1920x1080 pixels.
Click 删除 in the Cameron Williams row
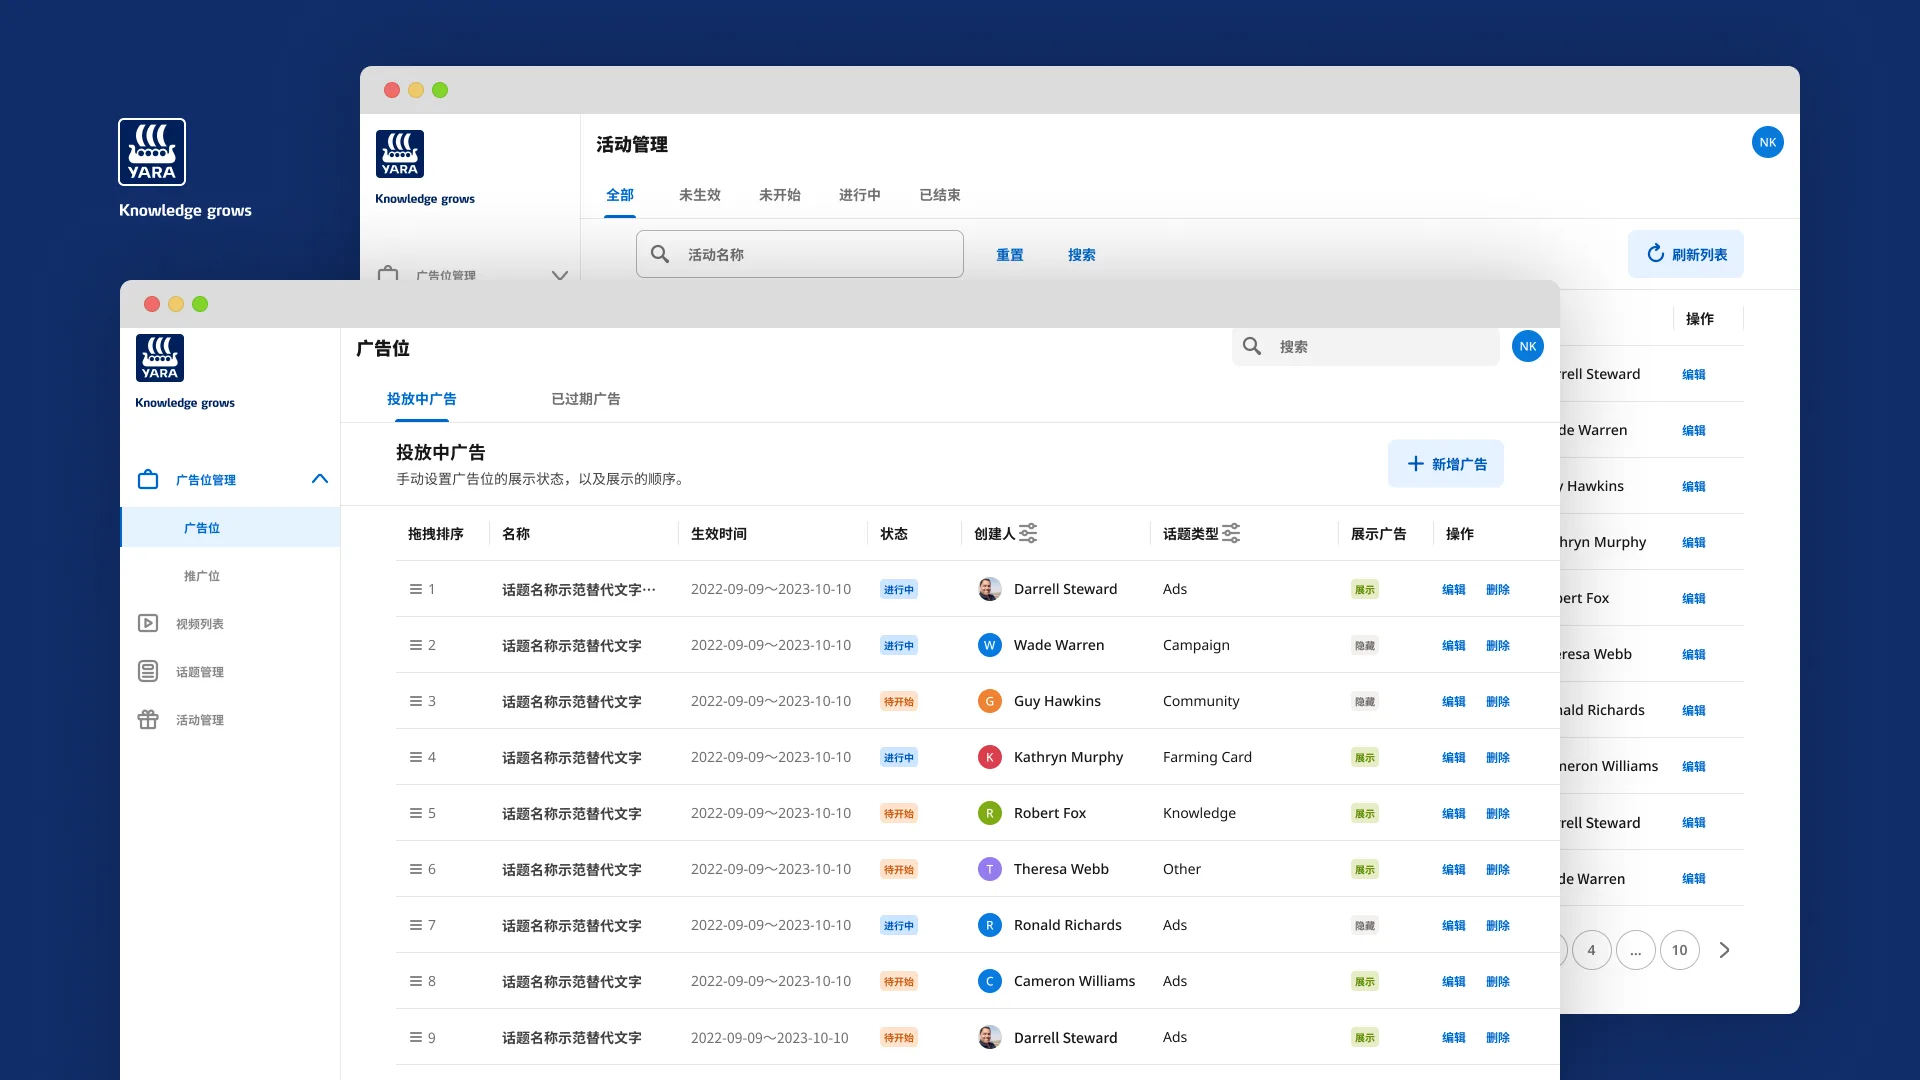[1498, 982]
